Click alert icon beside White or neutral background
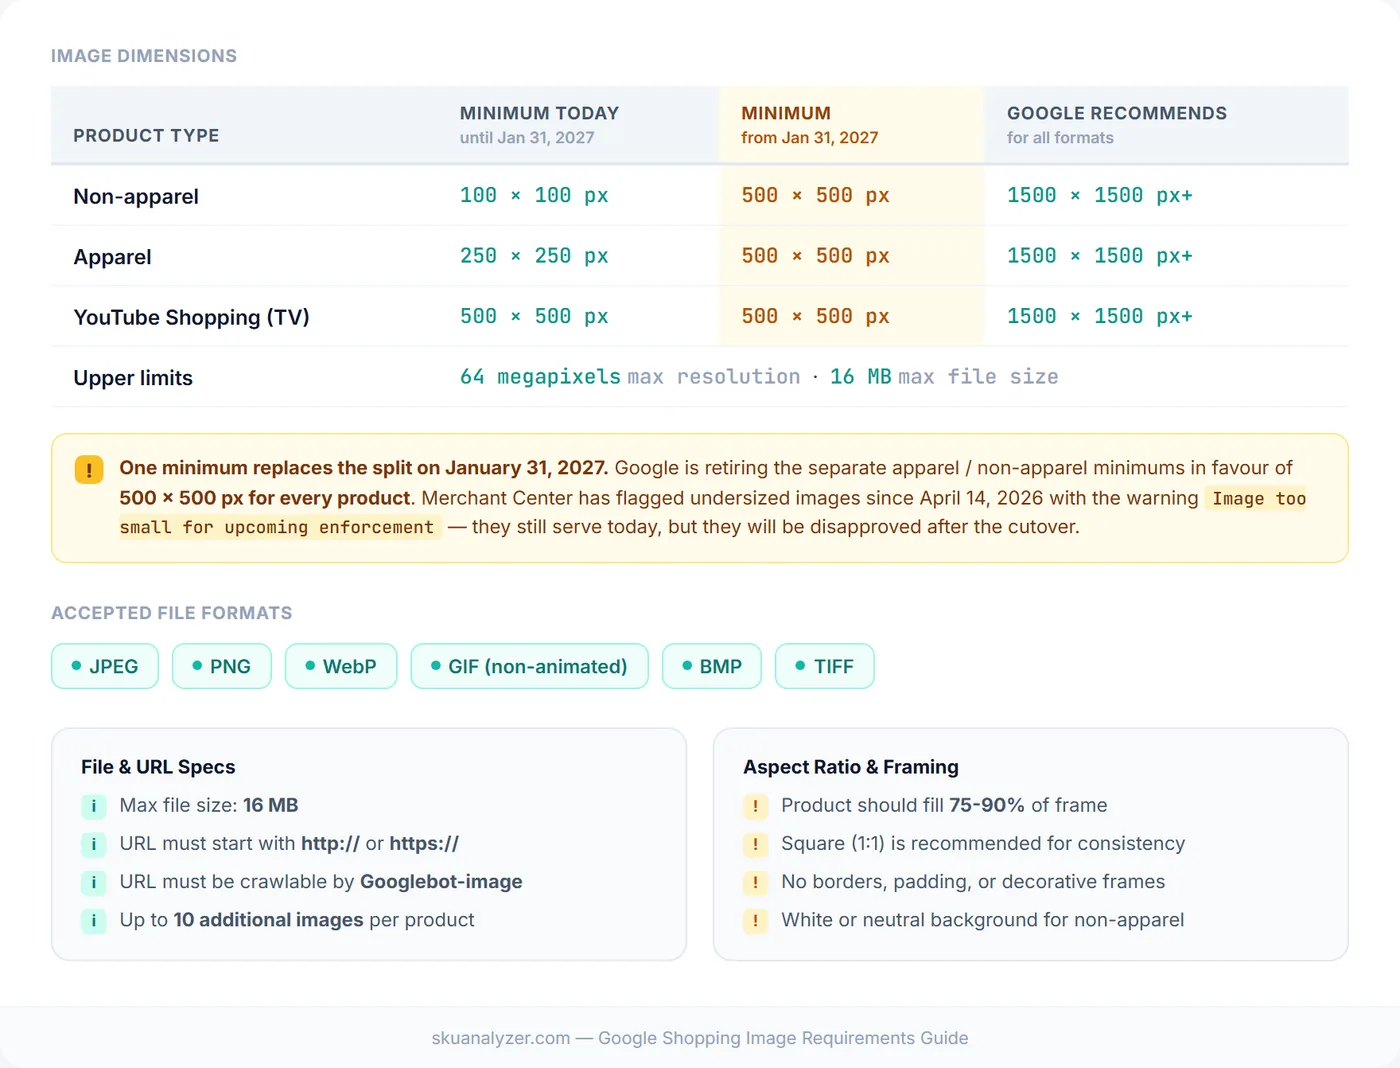Image resolution: width=1400 pixels, height=1068 pixels. click(x=755, y=920)
